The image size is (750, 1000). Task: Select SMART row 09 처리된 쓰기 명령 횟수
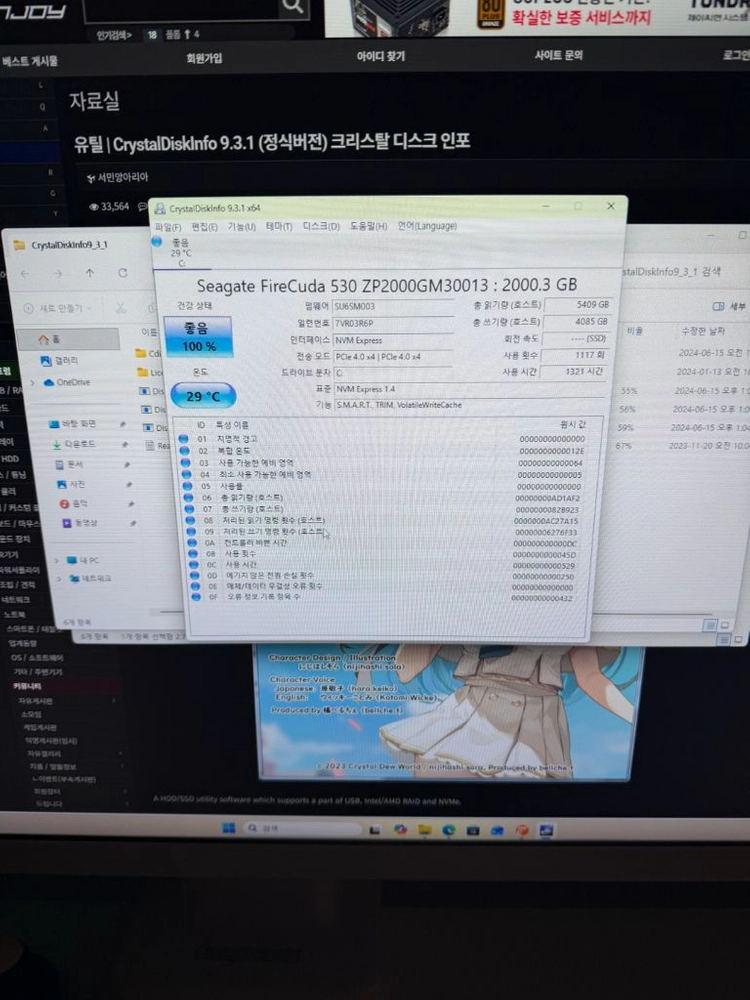[x=385, y=531]
